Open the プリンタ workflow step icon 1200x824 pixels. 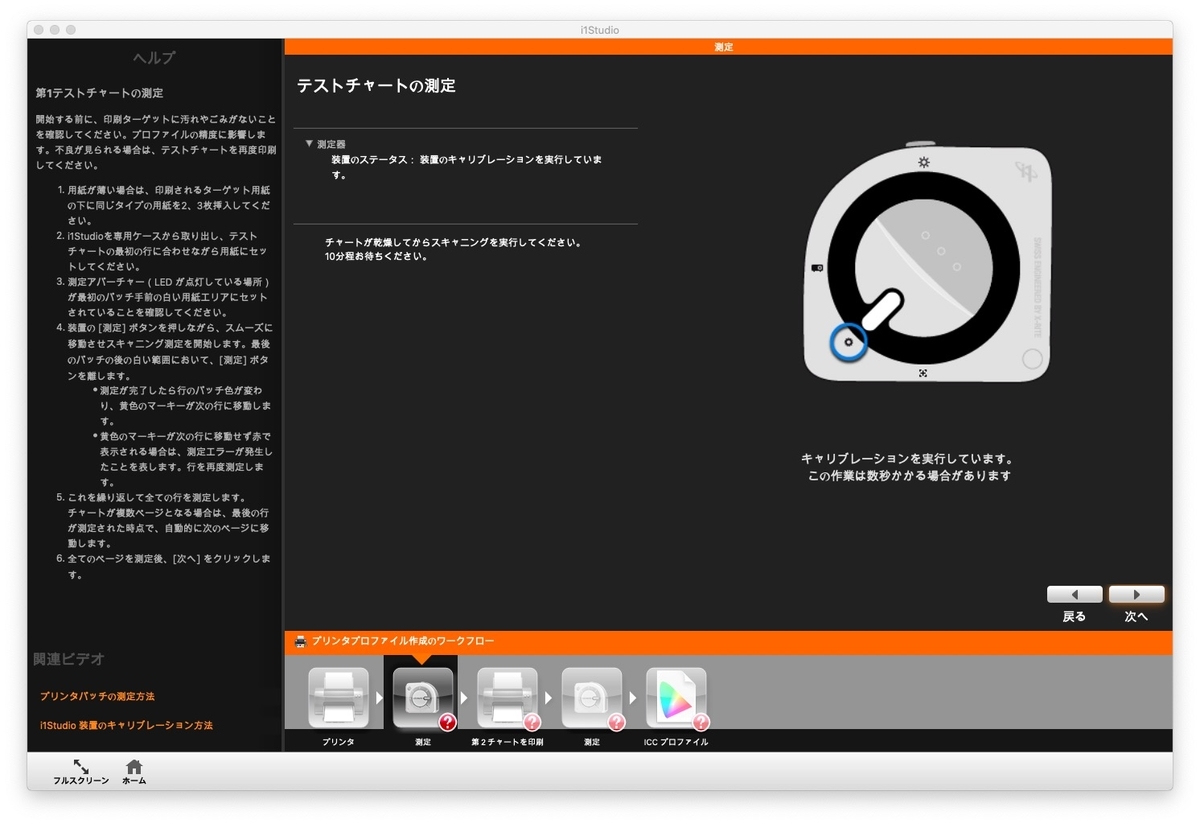pos(338,698)
